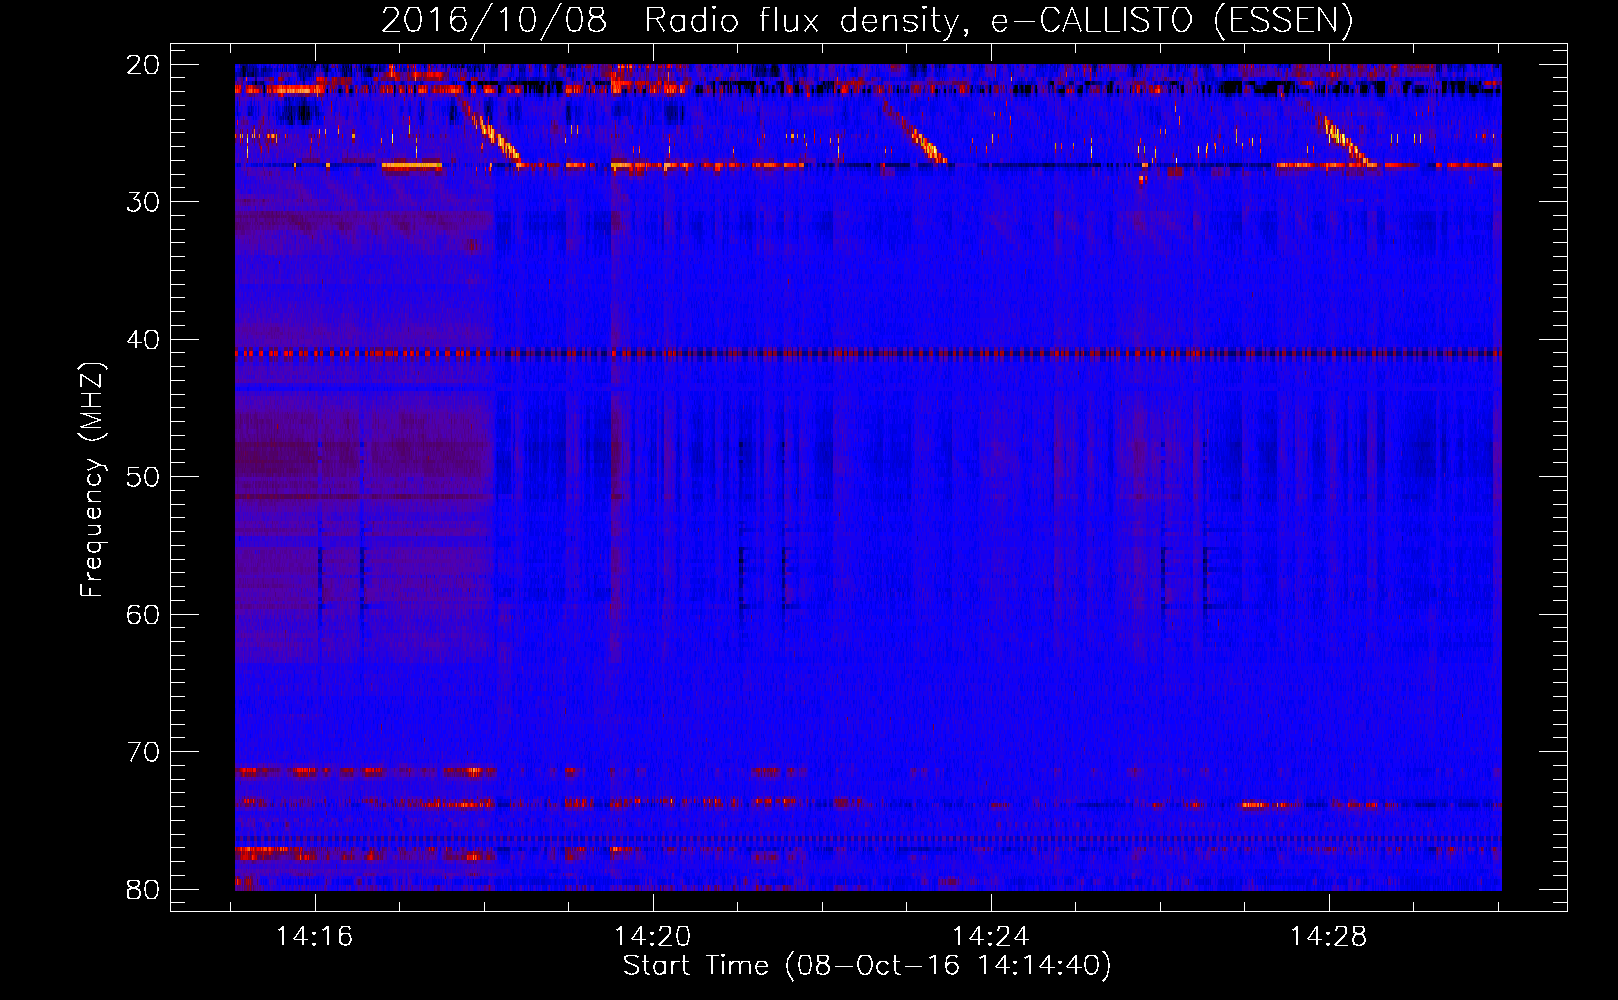Screen dimensions: 1618x1000
Task: Click the 'Frequency (MHZ)' axis label
Action: [x=92, y=481]
